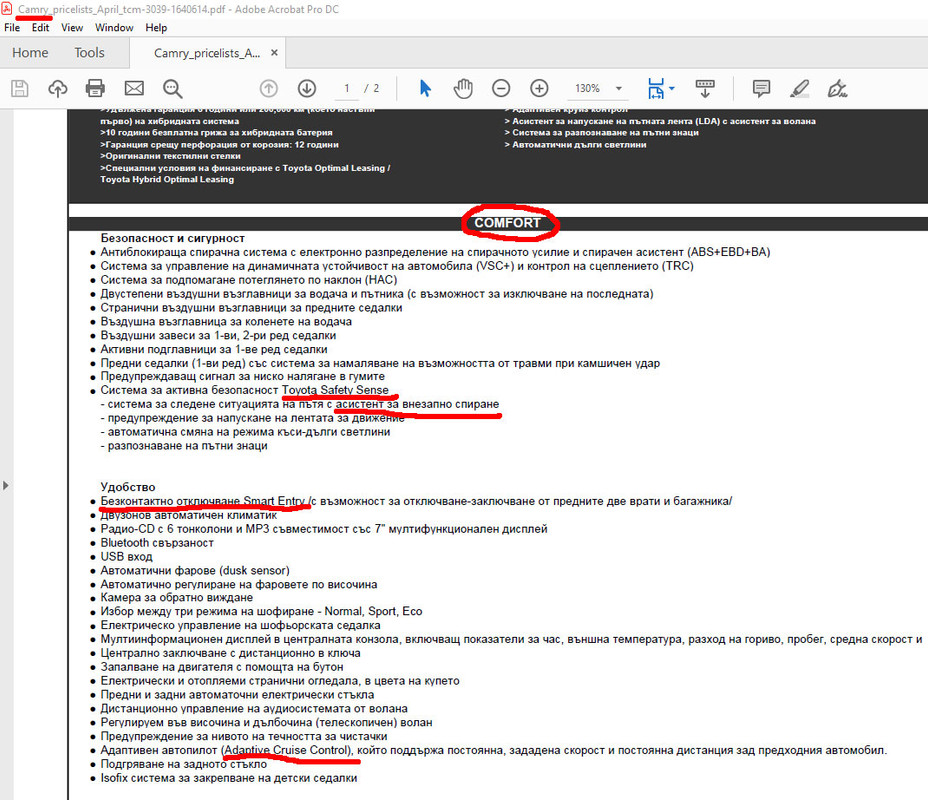
Task: Send file by email envelope icon
Action: click(134, 89)
